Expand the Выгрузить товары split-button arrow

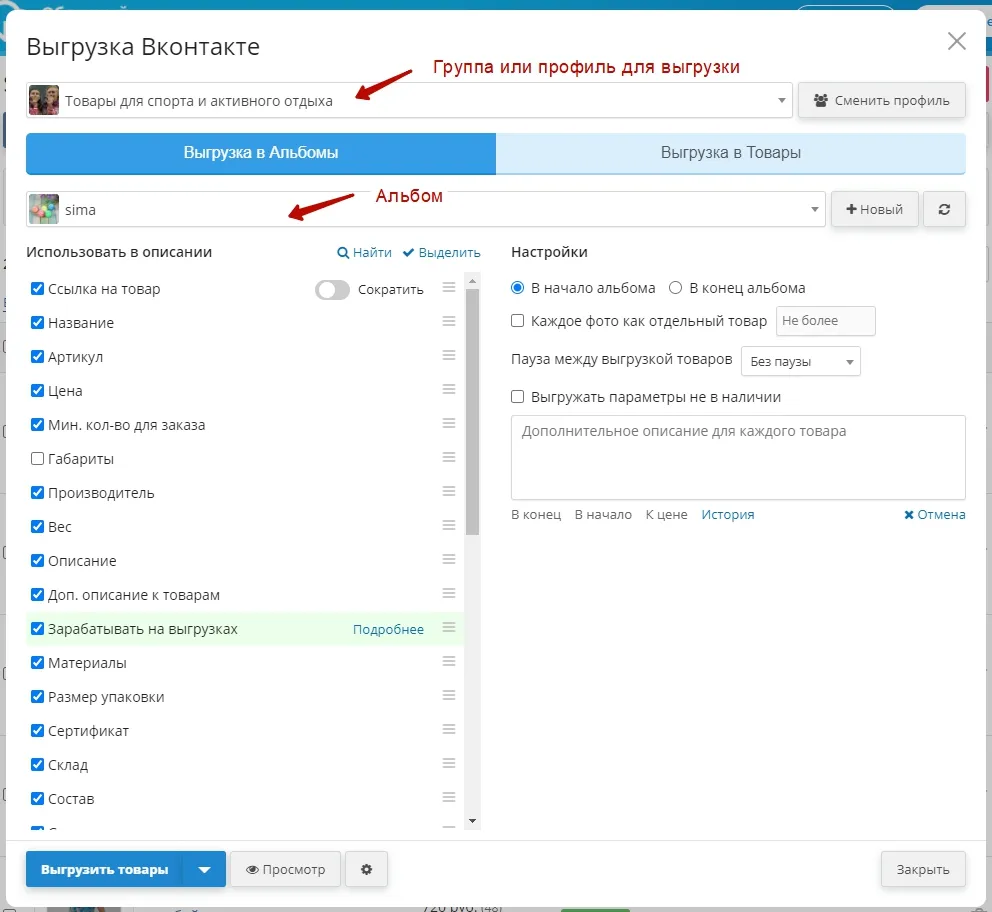point(204,869)
